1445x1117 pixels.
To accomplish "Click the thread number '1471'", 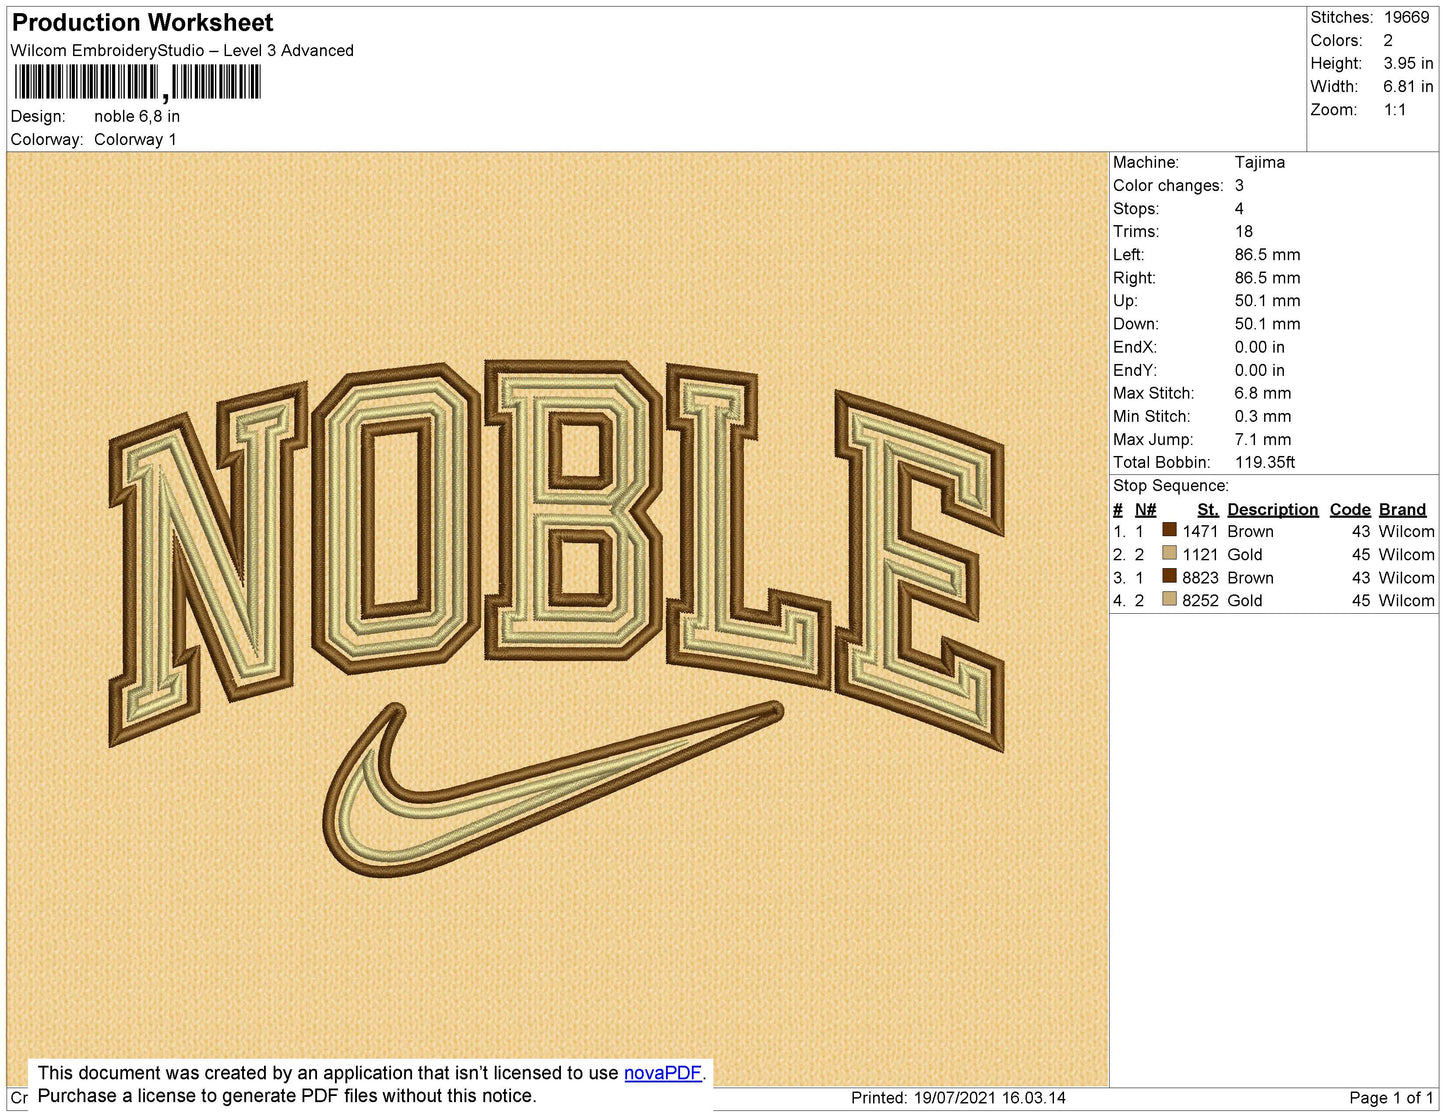I will [1200, 531].
